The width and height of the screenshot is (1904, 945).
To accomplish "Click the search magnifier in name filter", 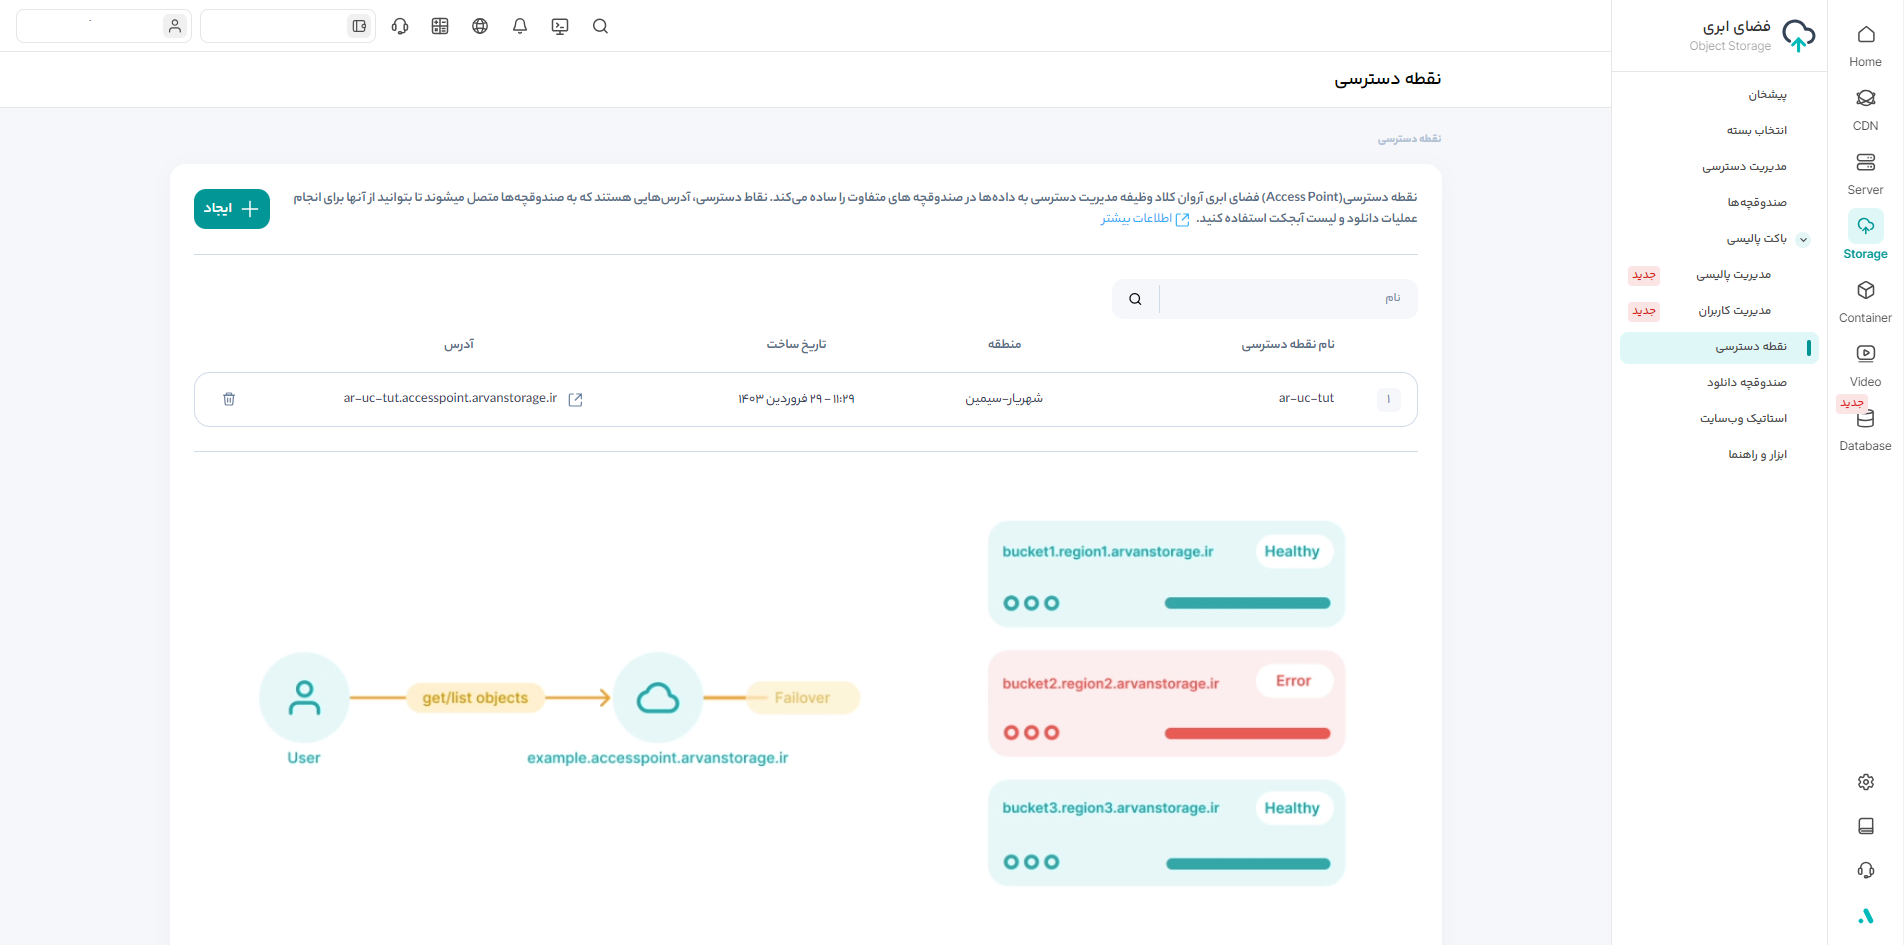I will (x=1135, y=299).
